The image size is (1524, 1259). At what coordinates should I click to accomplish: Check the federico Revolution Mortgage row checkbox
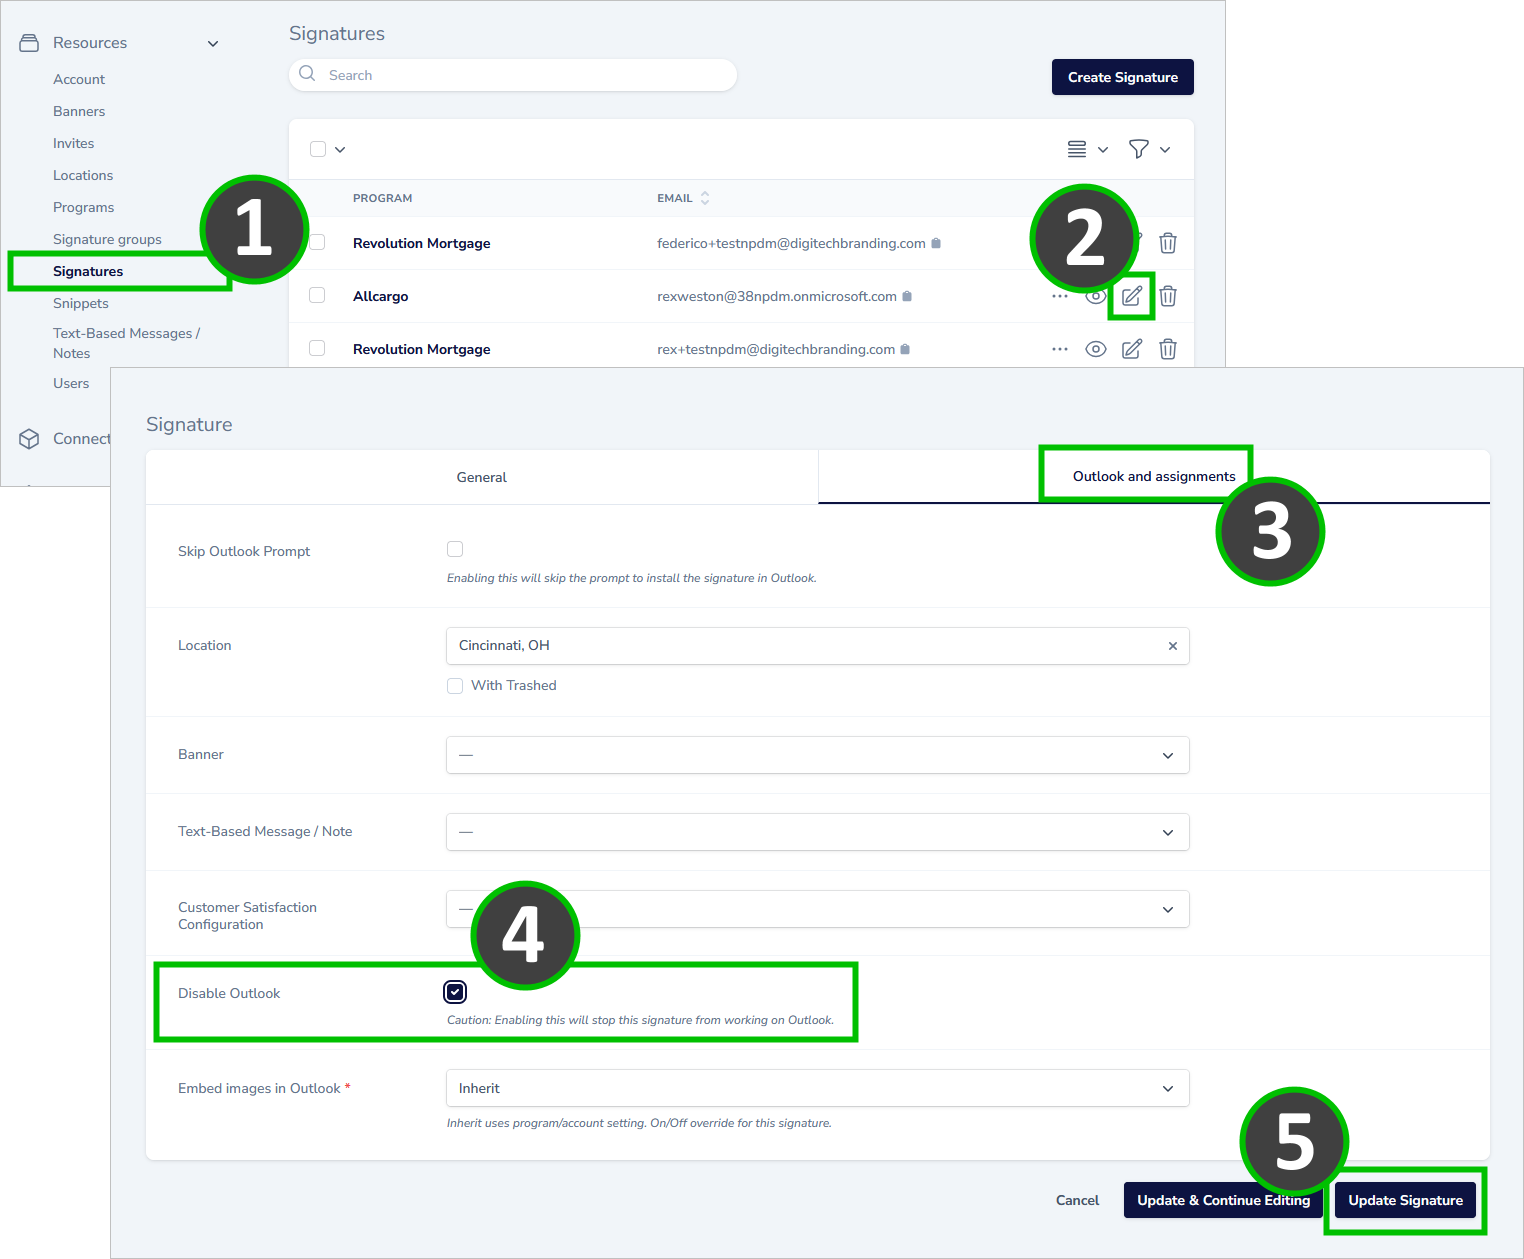point(318,242)
